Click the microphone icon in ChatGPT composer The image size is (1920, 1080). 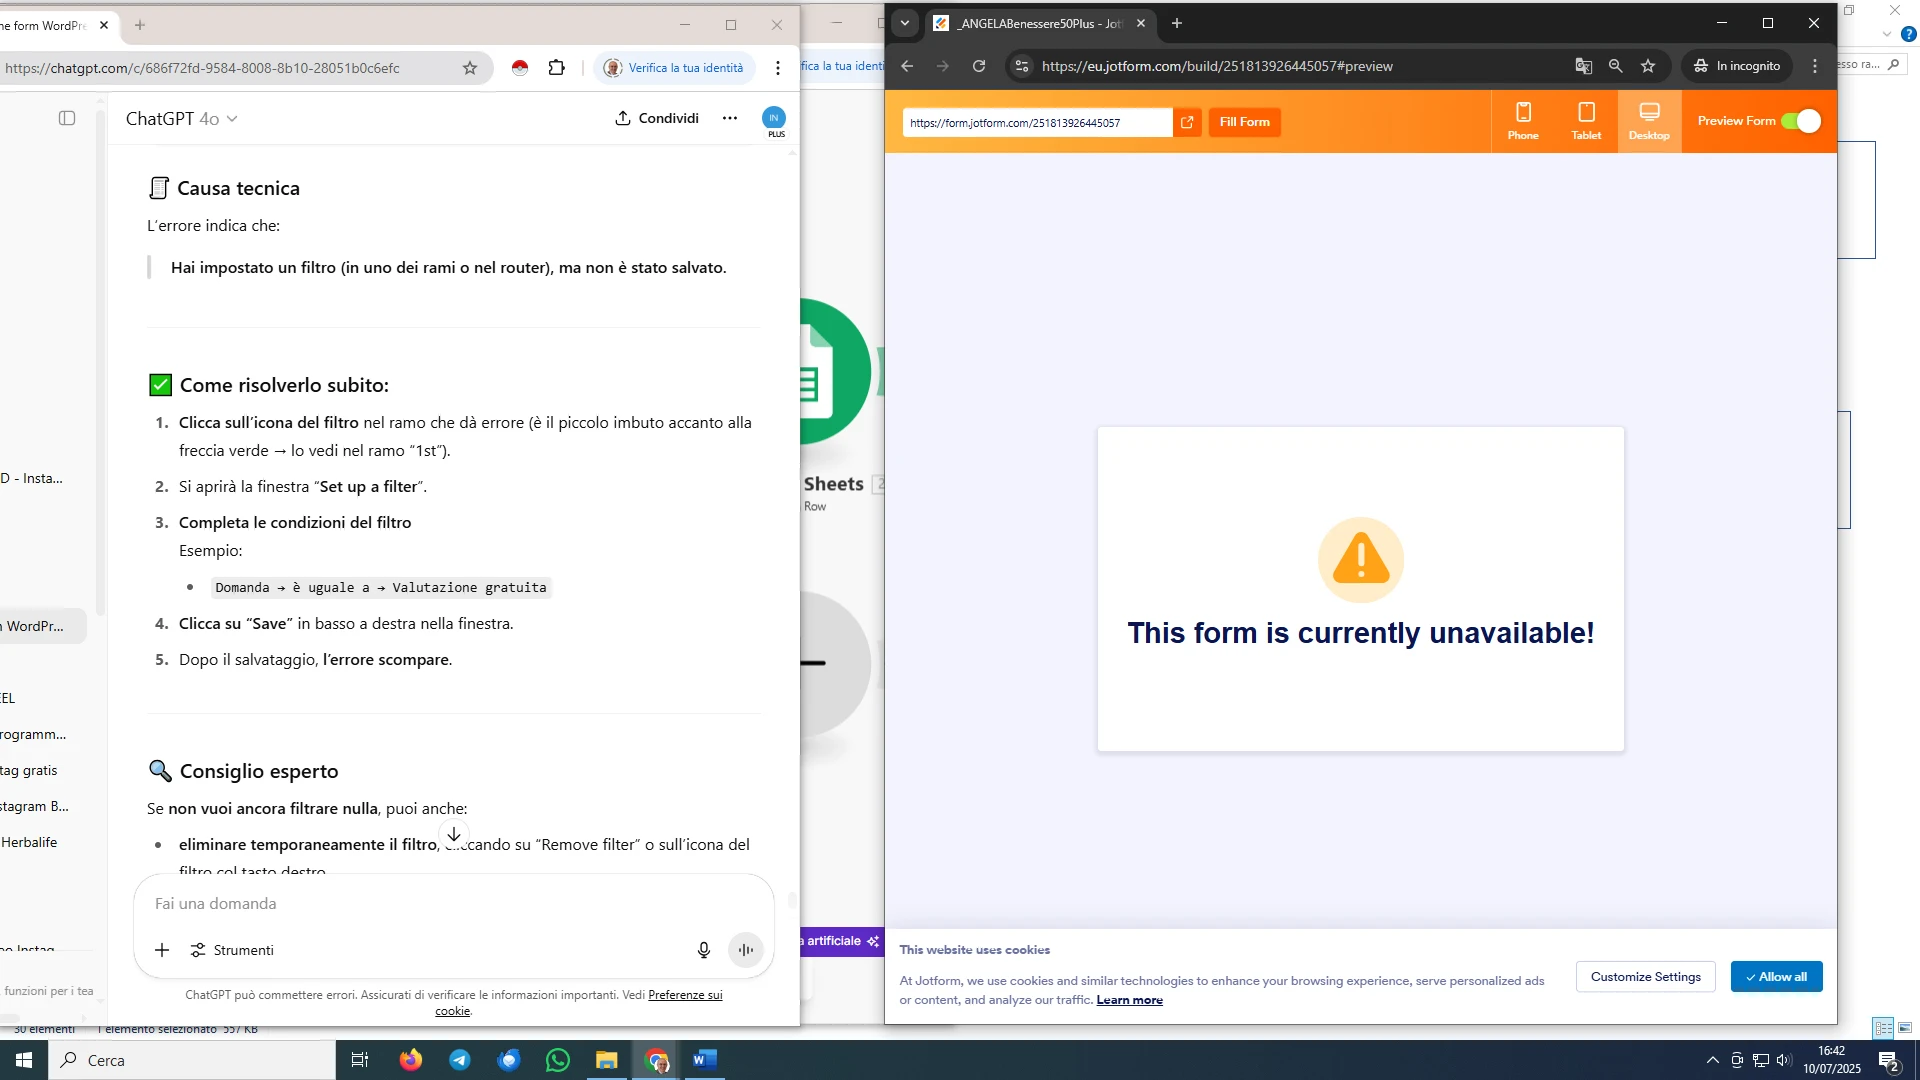tap(703, 950)
